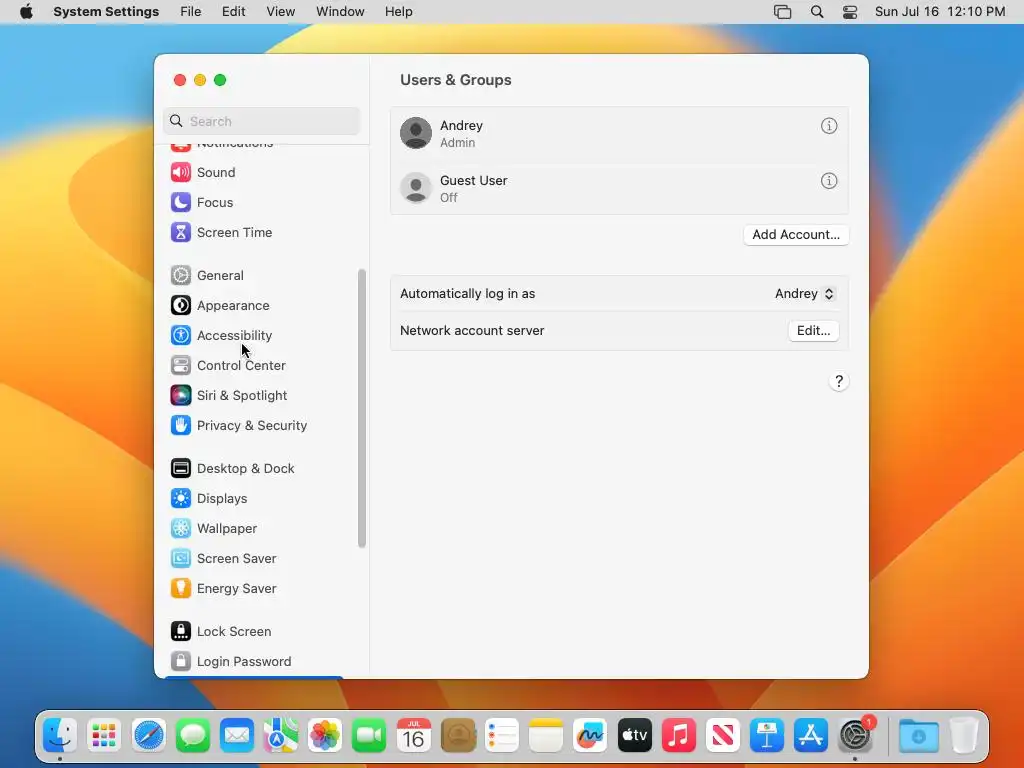The width and height of the screenshot is (1024, 768).
Task: Launch FaceTime from the Dock
Action: point(369,735)
